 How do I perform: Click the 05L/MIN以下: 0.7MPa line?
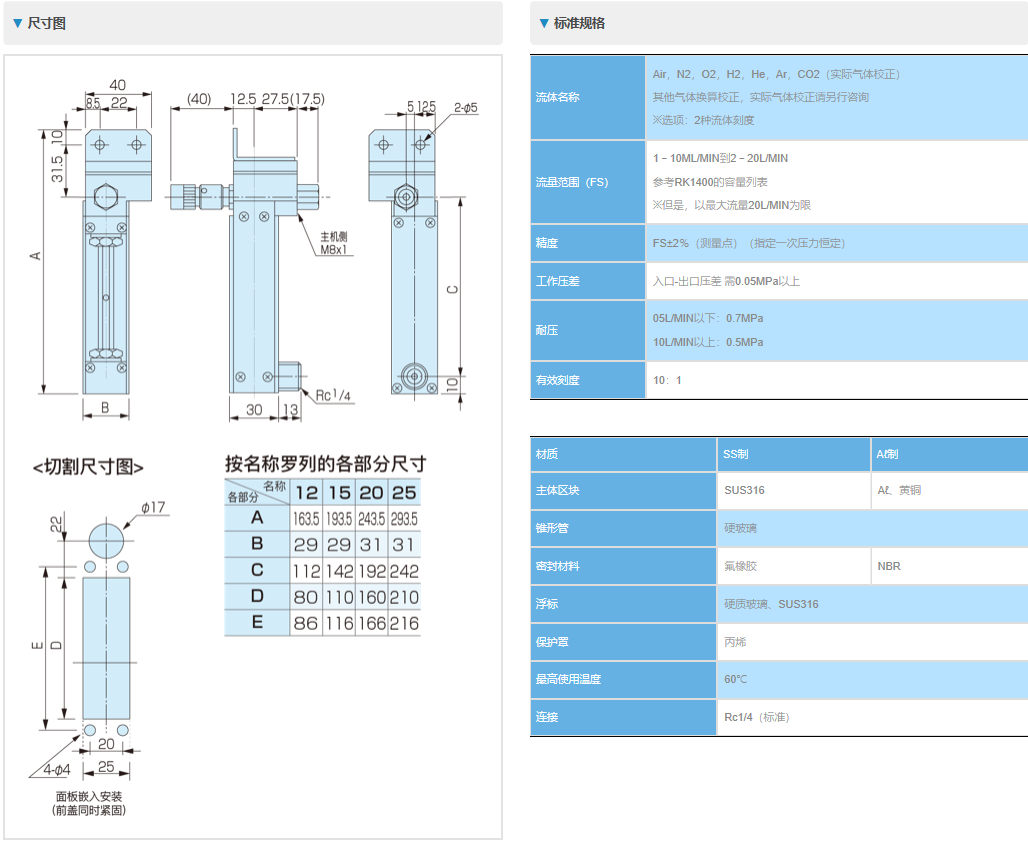(x=707, y=319)
